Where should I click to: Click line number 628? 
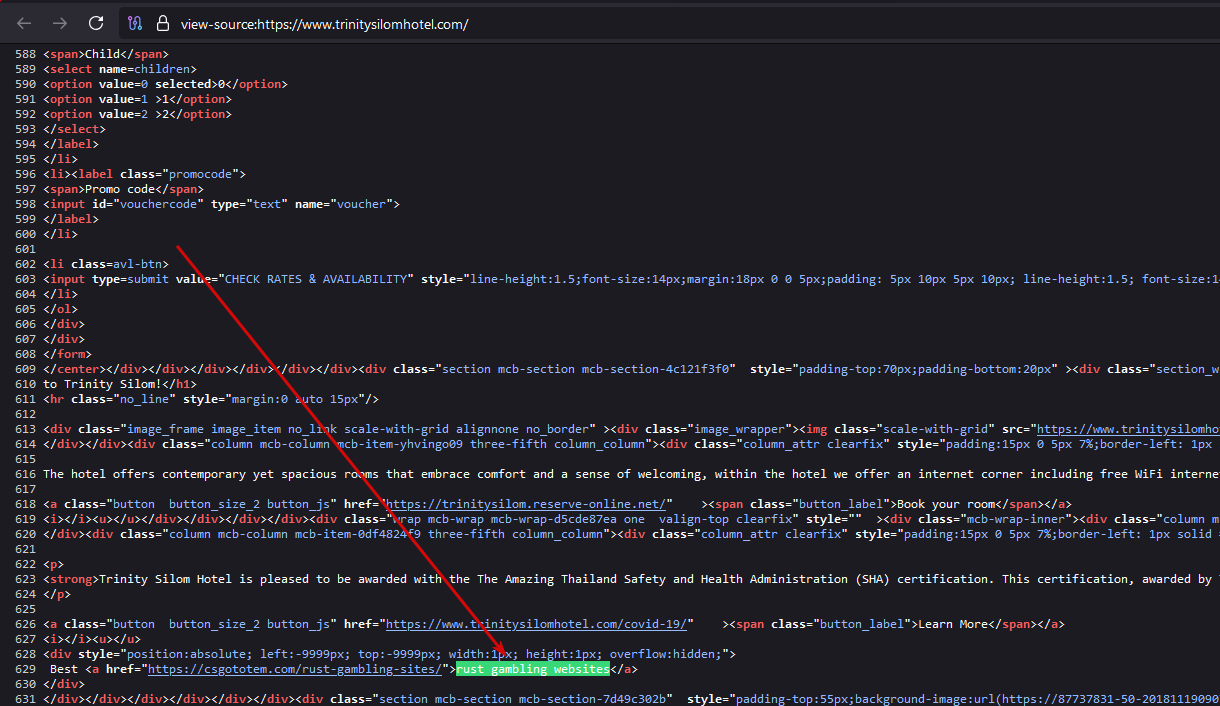tap(25, 654)
